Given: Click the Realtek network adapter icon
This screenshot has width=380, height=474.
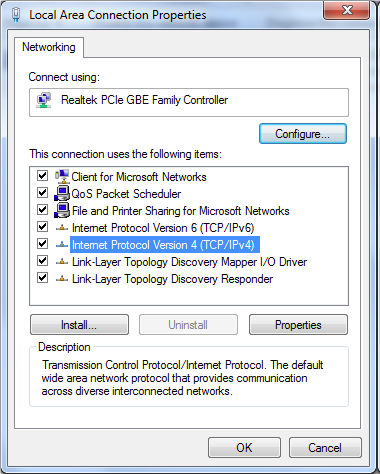Looking at the screenshot, I should pos(44,100).
